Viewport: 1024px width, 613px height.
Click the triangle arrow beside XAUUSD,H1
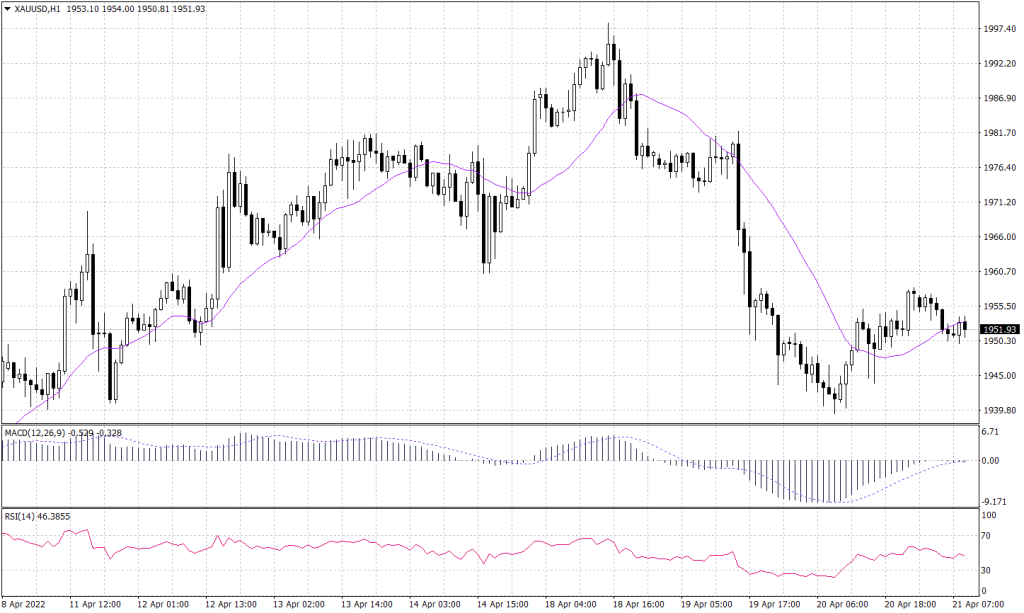[8, 9]
